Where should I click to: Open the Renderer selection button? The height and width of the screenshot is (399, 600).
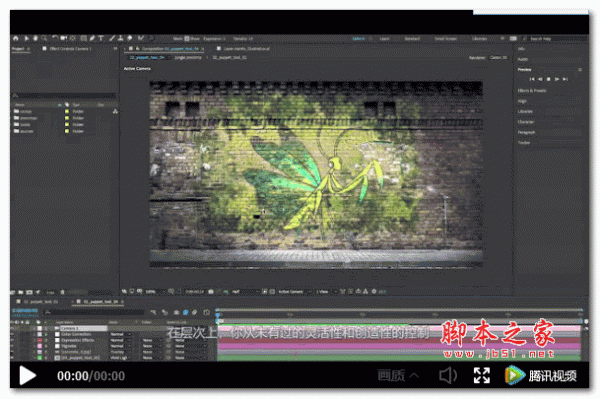tap(499, 57)
